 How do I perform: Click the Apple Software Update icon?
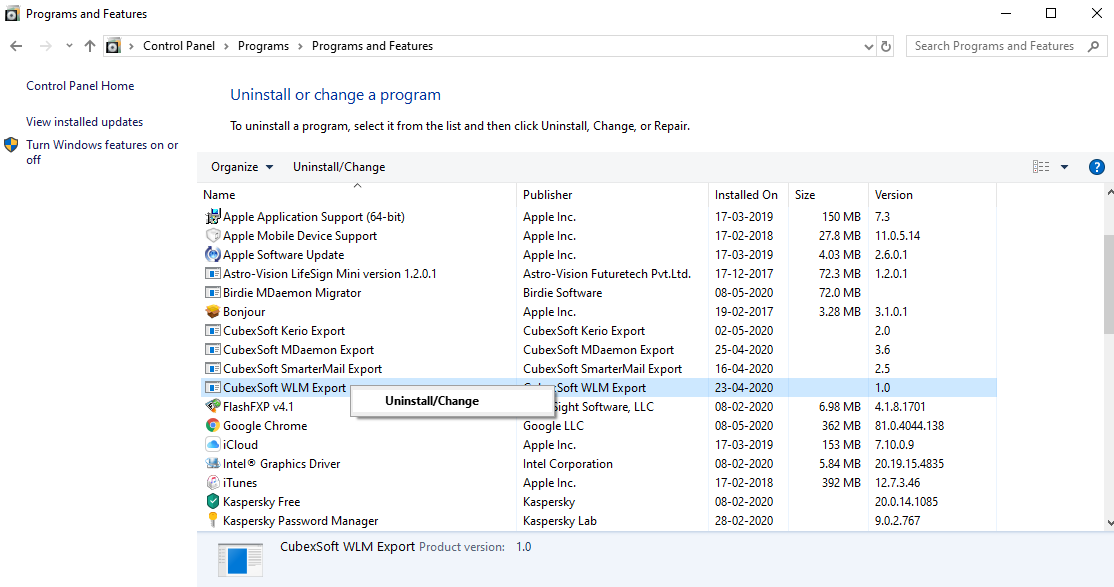212,254
